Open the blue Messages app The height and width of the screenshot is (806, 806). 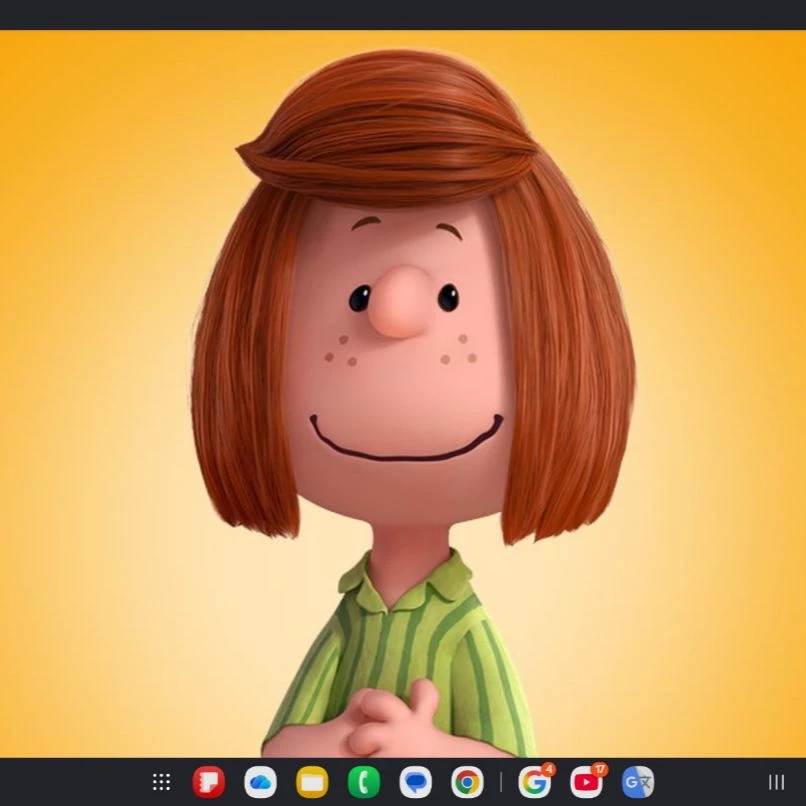click(415, 782)
